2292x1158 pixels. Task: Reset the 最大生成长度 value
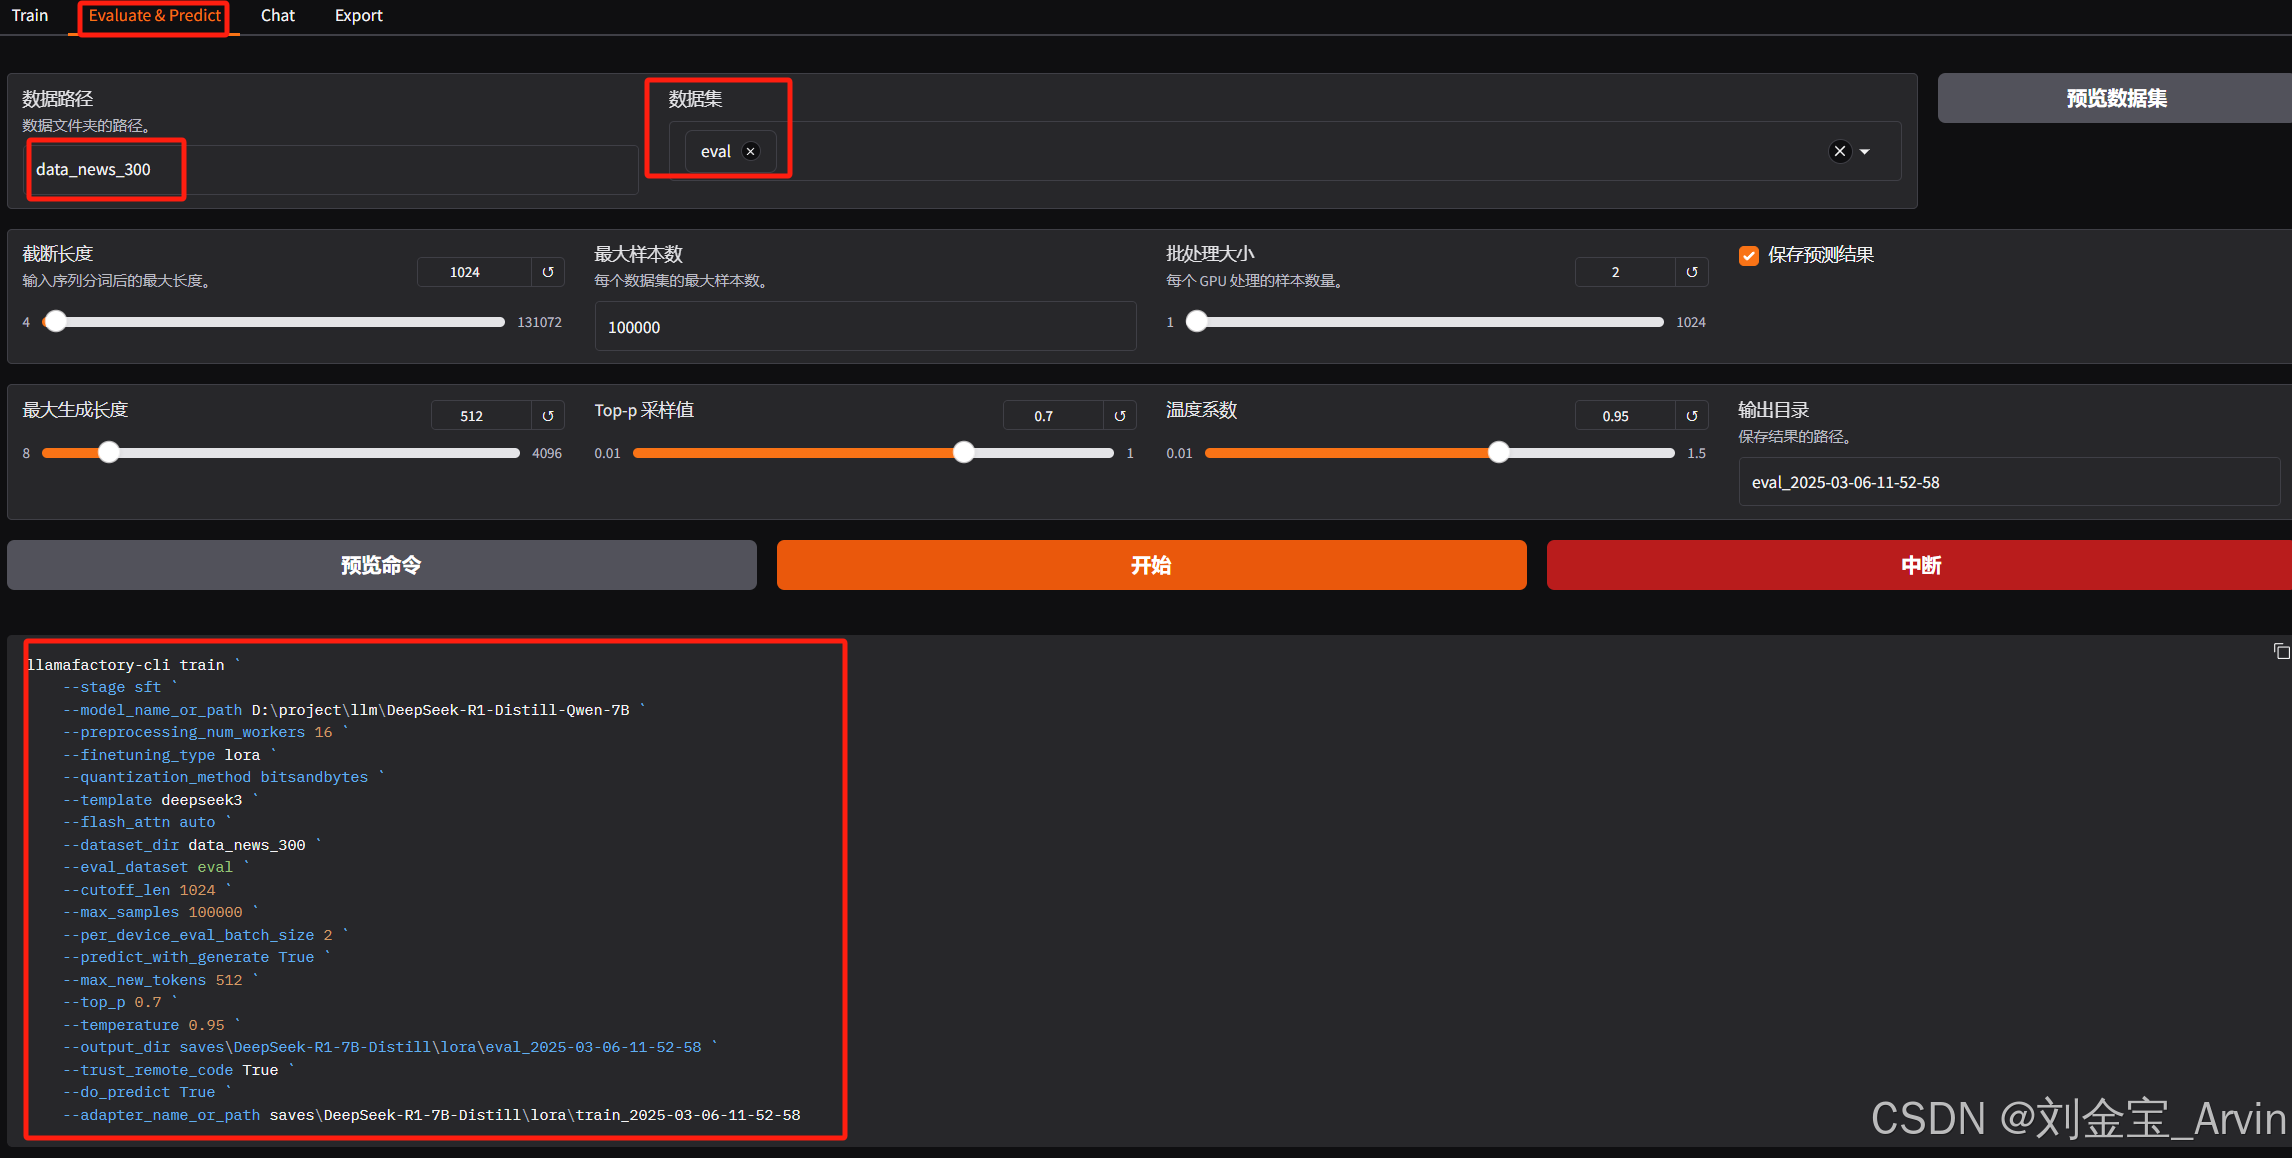[x=548, y=416]
